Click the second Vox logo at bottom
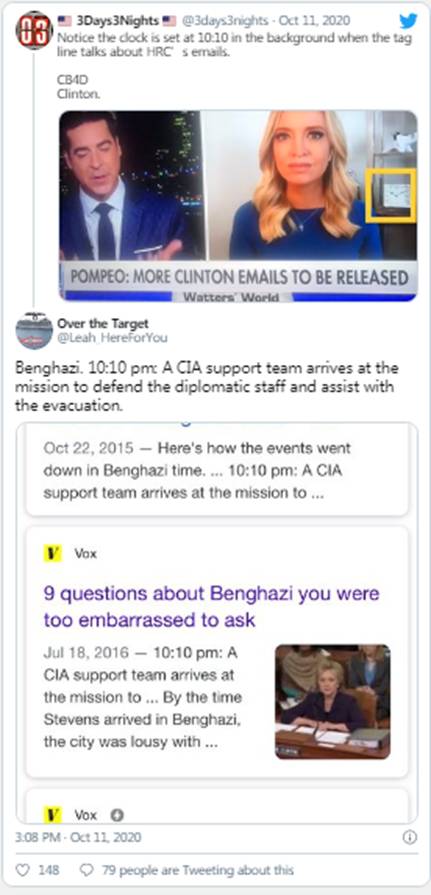 [53, 815]
